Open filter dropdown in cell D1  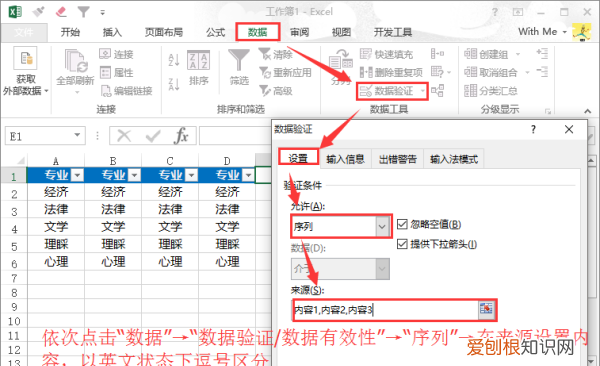[x=249, y=175]
